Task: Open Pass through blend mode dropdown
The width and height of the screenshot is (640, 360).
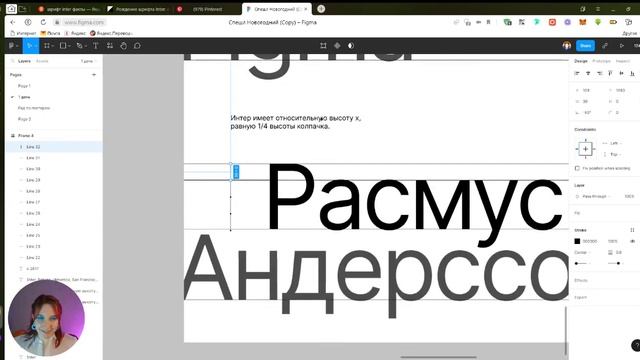Action: 593,196
